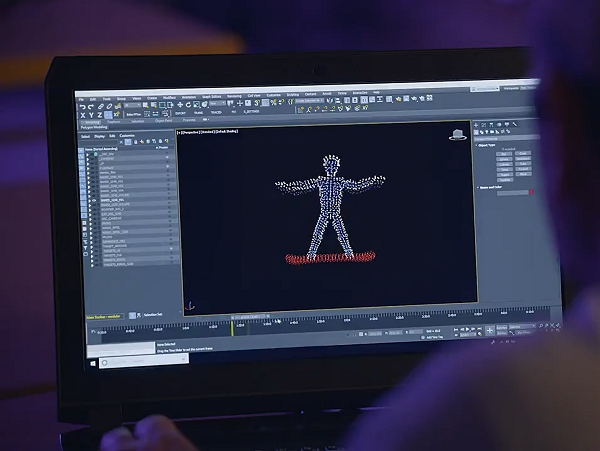Restrict to Z axis button
Viewport: 600px width, 451px height.
click(99, 115)
